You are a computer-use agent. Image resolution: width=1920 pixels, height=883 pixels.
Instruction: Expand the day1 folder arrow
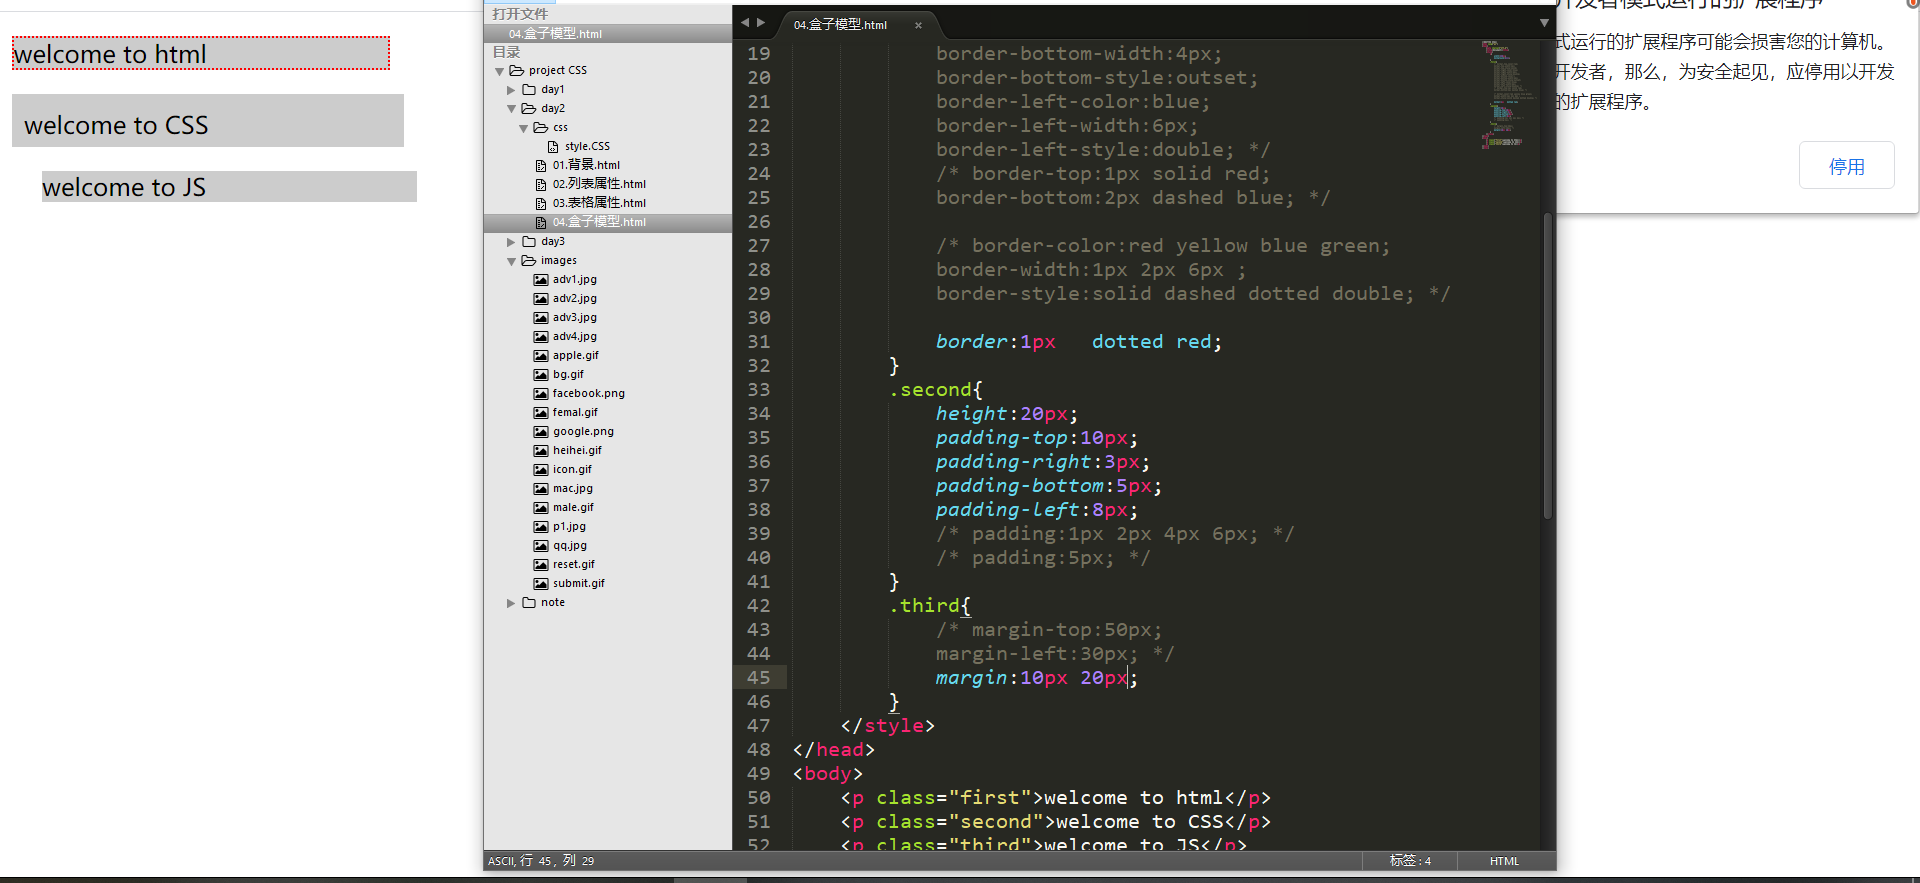pos(511,90)
